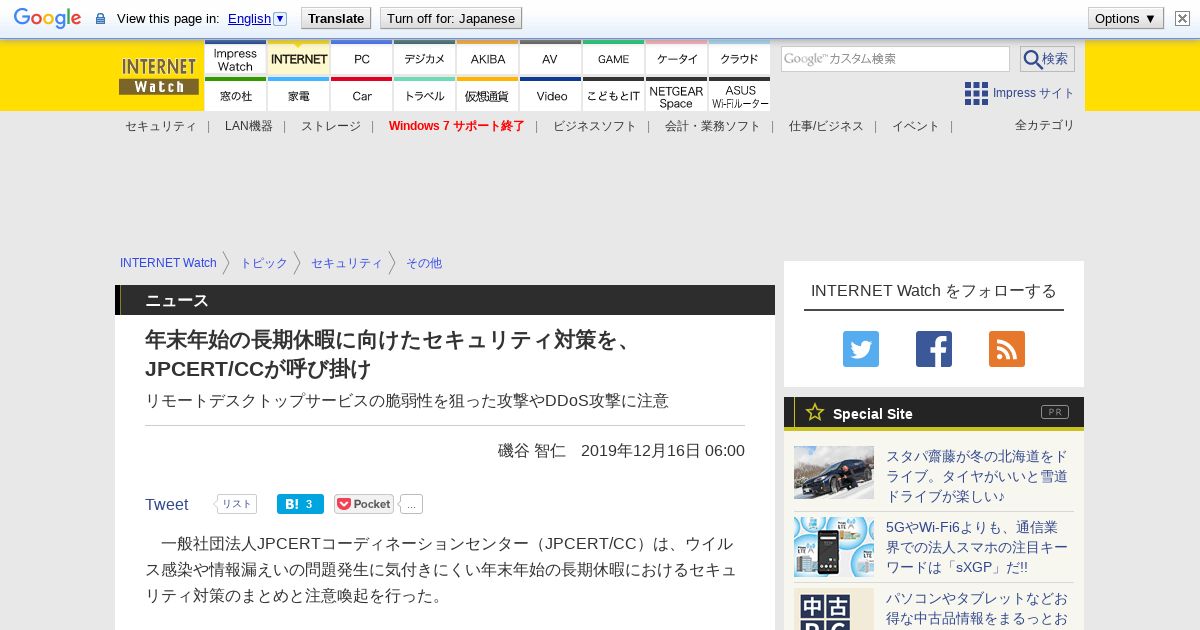Open the sXGP smartphone thumbnail
This screenshot has width=1200, height=630.
834,547
